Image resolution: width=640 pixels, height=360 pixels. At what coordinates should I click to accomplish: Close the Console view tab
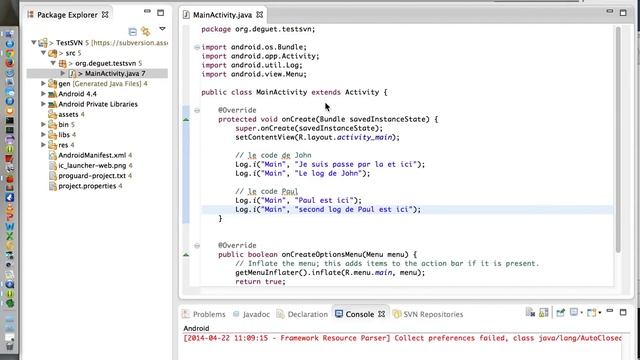pyautogui.click(x=382, y=314)
